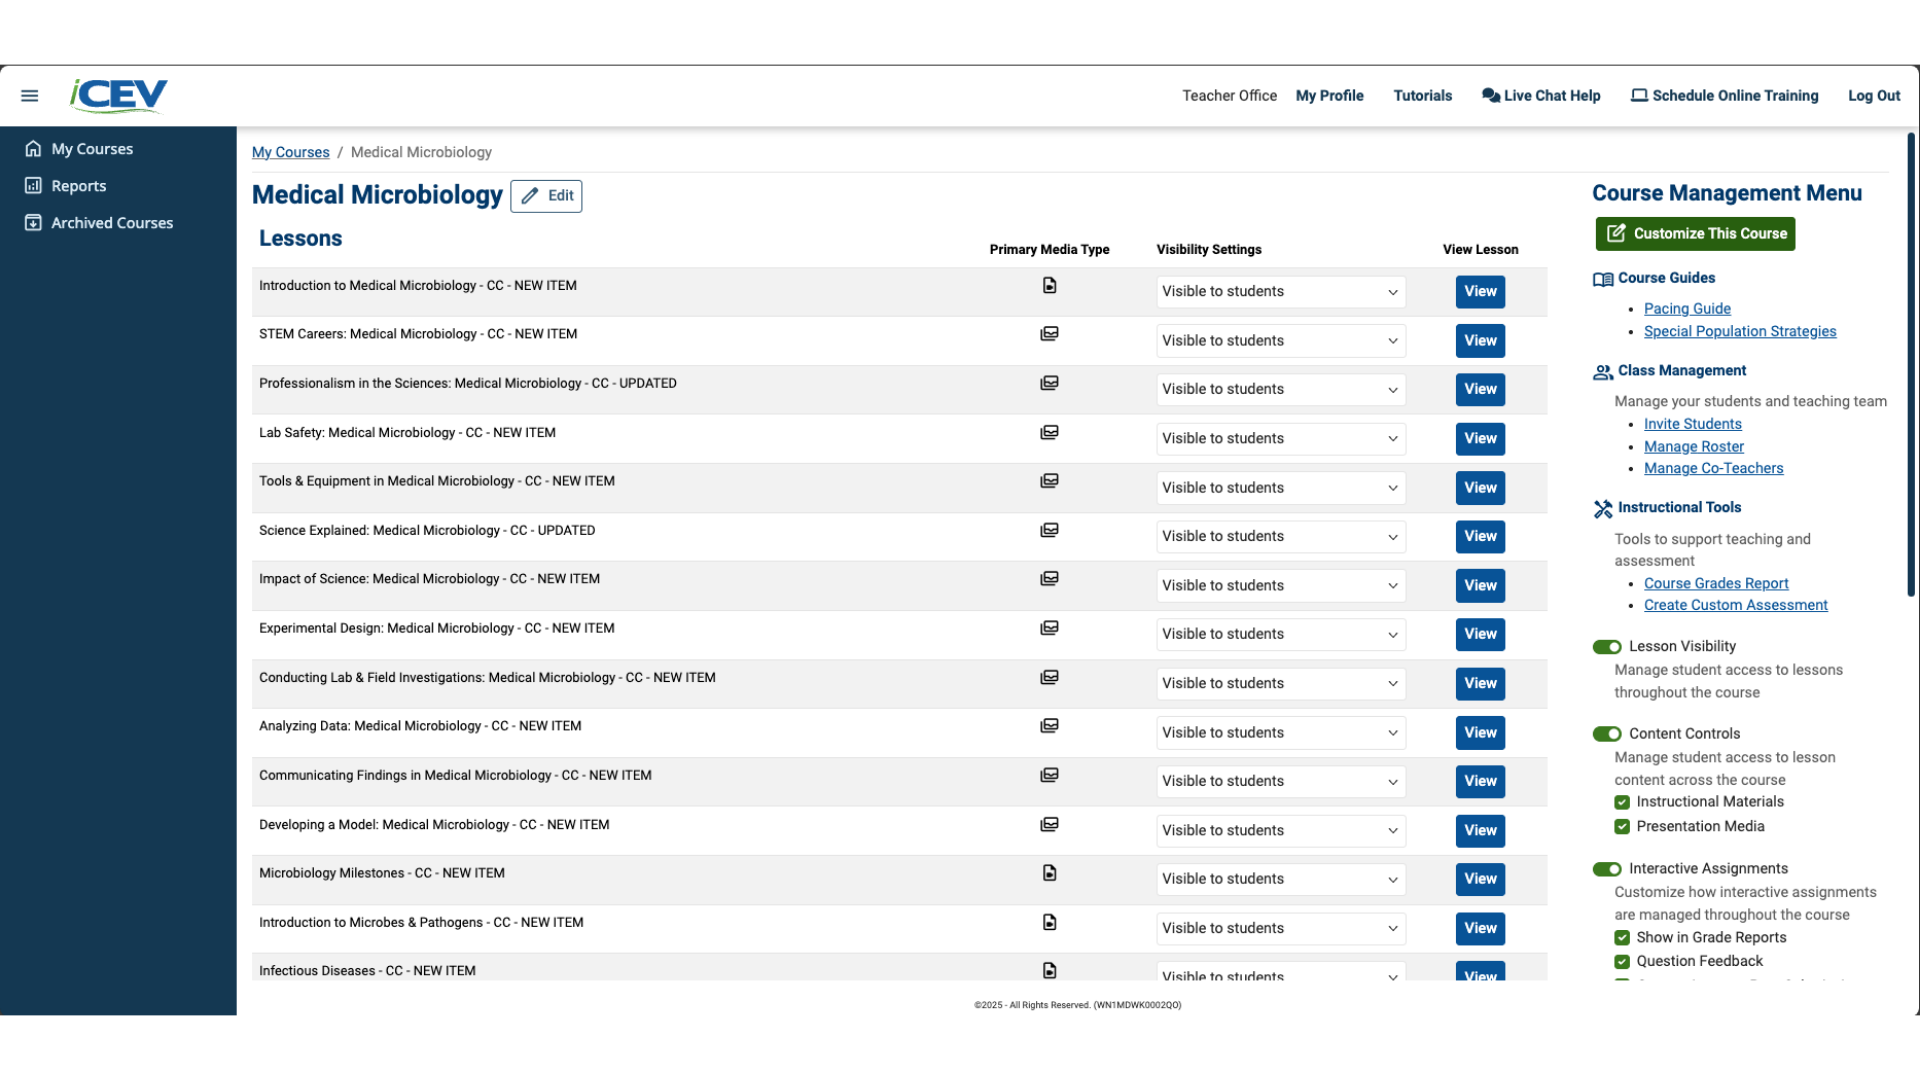Click the Course Guides book icon
This screenshot has width=1920, height=1080.
tap(1603, 279)
